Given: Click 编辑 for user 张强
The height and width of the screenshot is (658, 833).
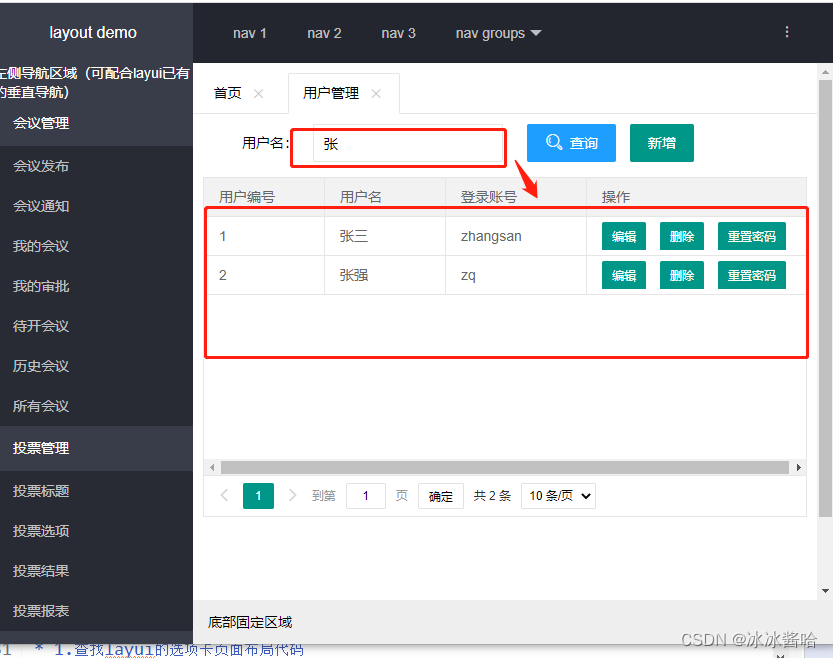Looking at the screenshot, I should tap(624, 275).
